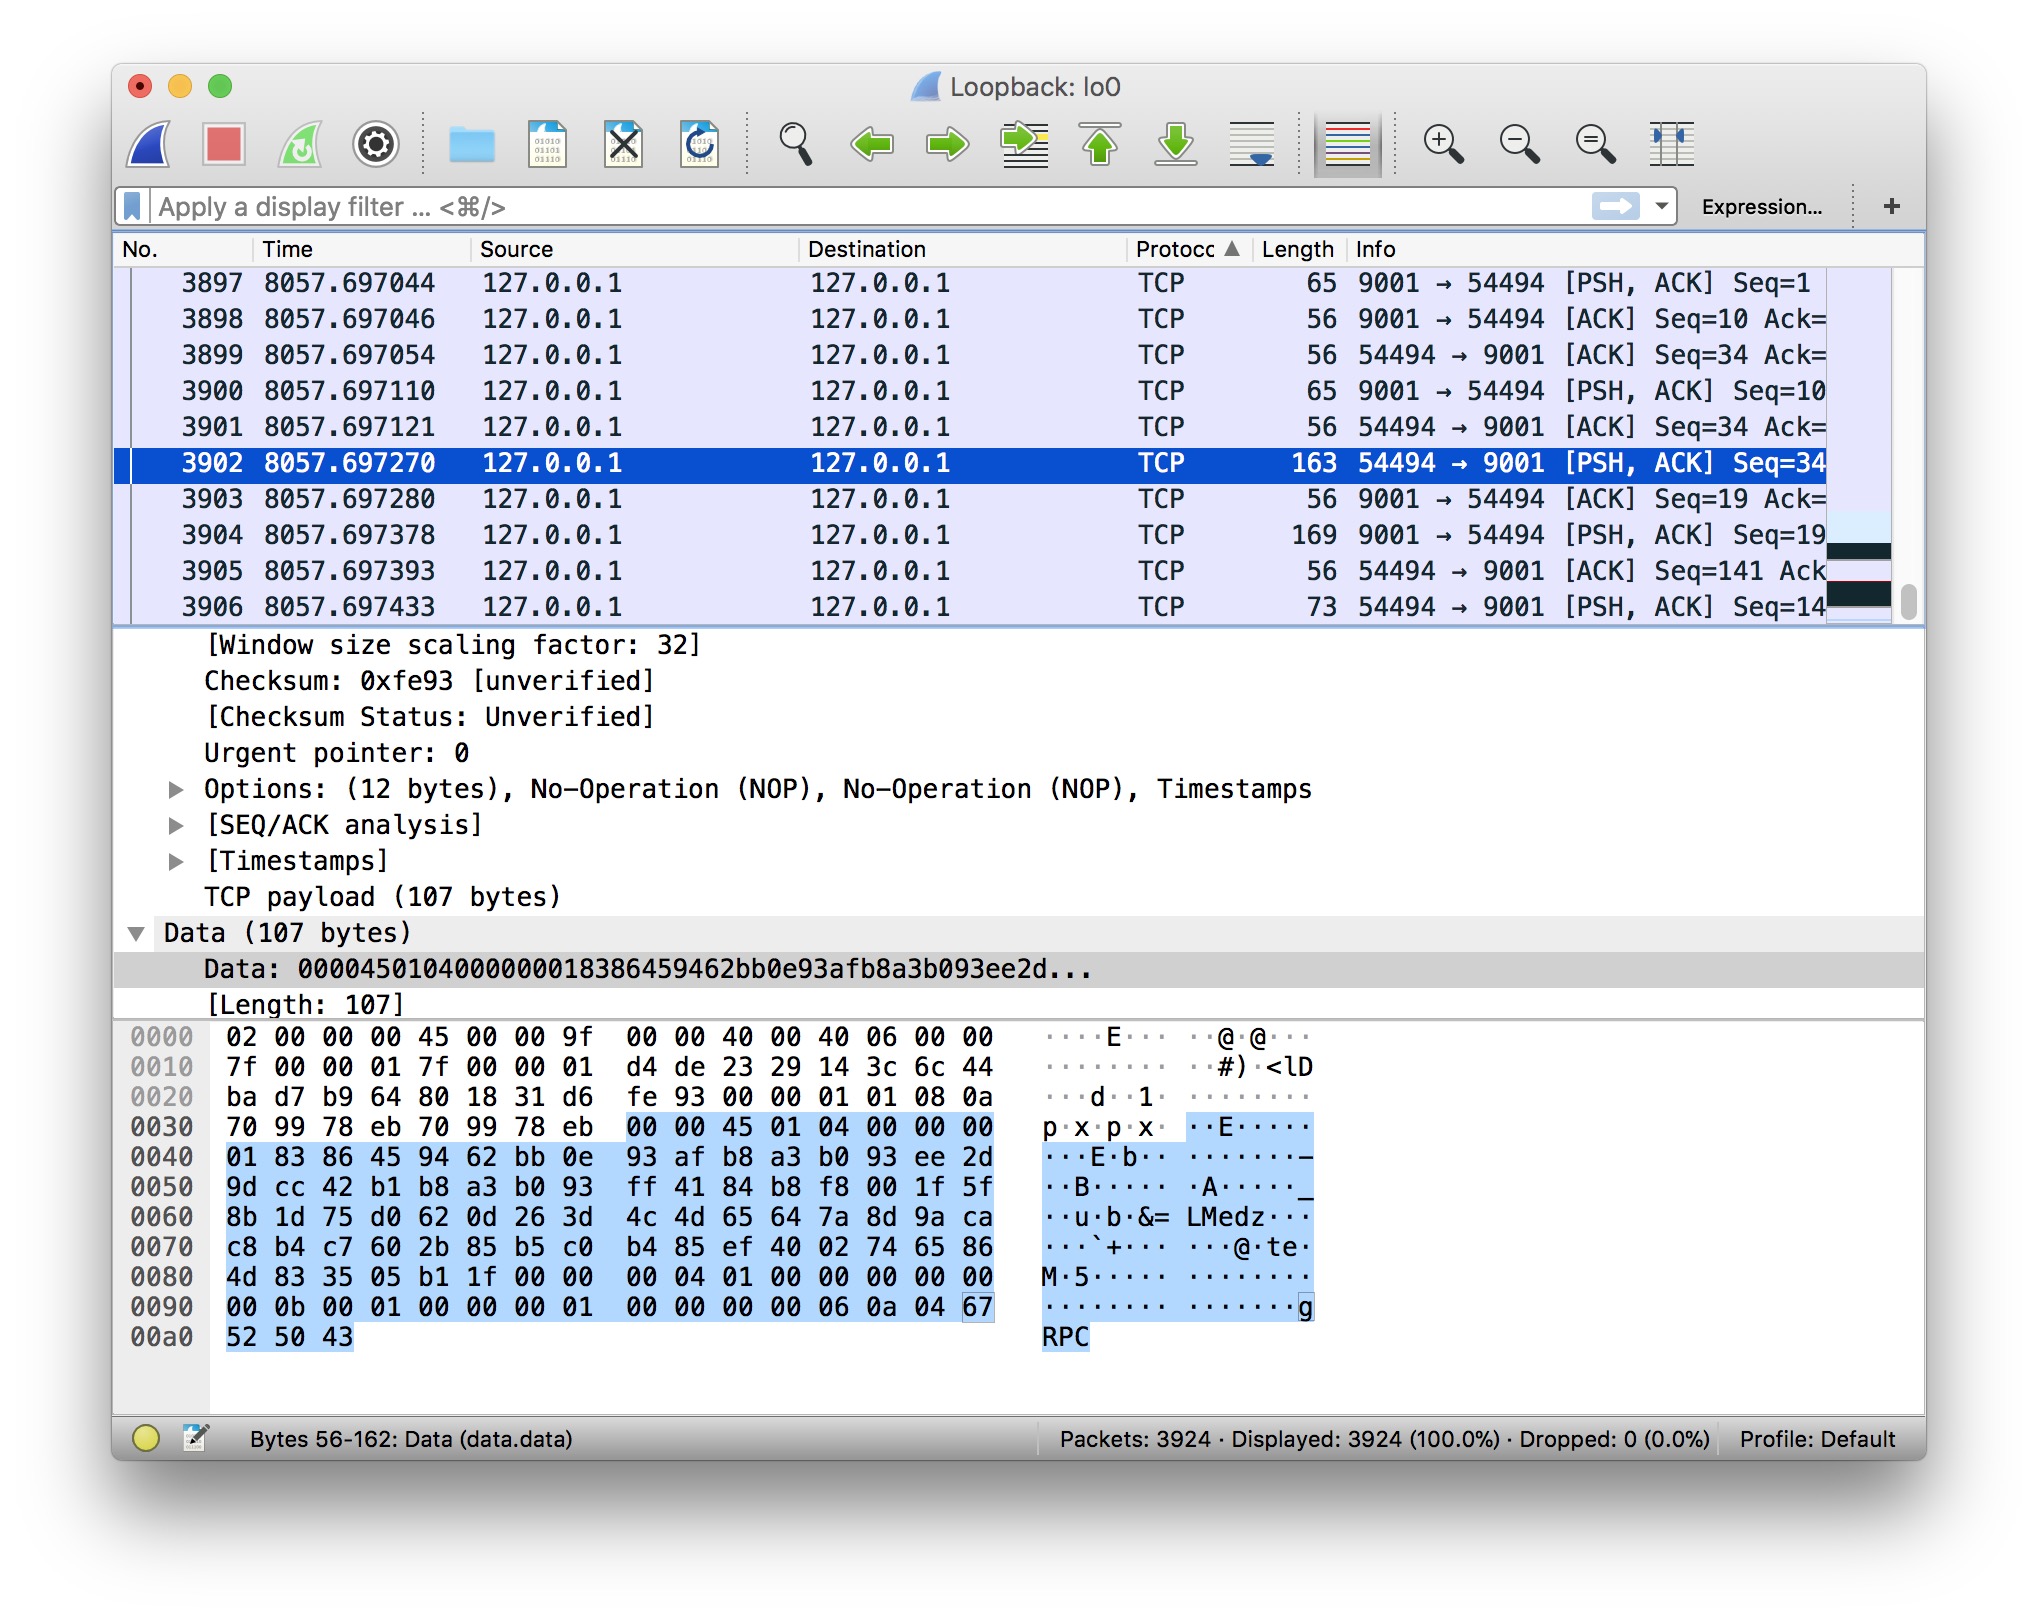Stop the capture with the red square
2038x1620 pixels.
(224, 144)
